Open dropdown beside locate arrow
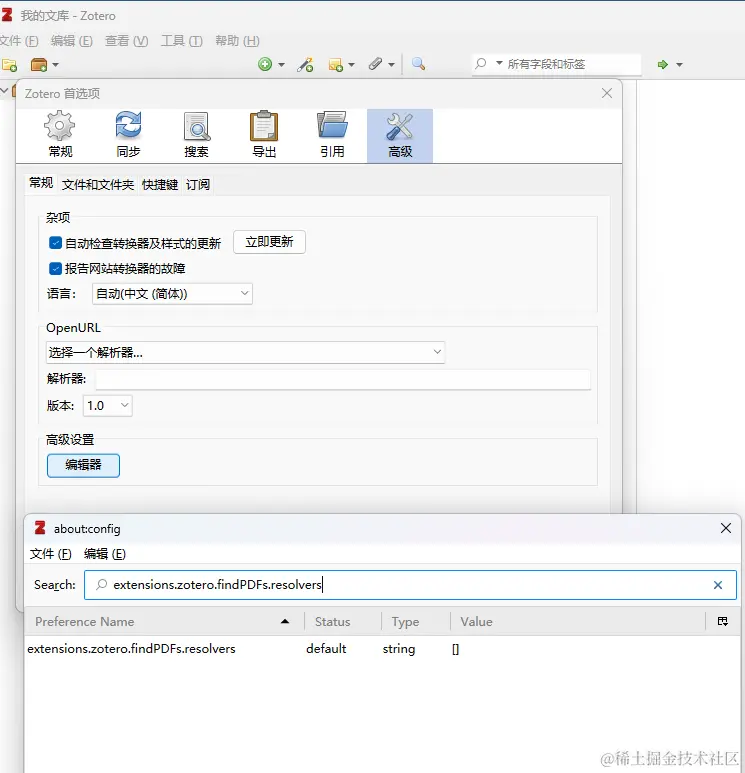Image resolution: width=745 pixels, height=773 pixels. (x=679, y=65)
